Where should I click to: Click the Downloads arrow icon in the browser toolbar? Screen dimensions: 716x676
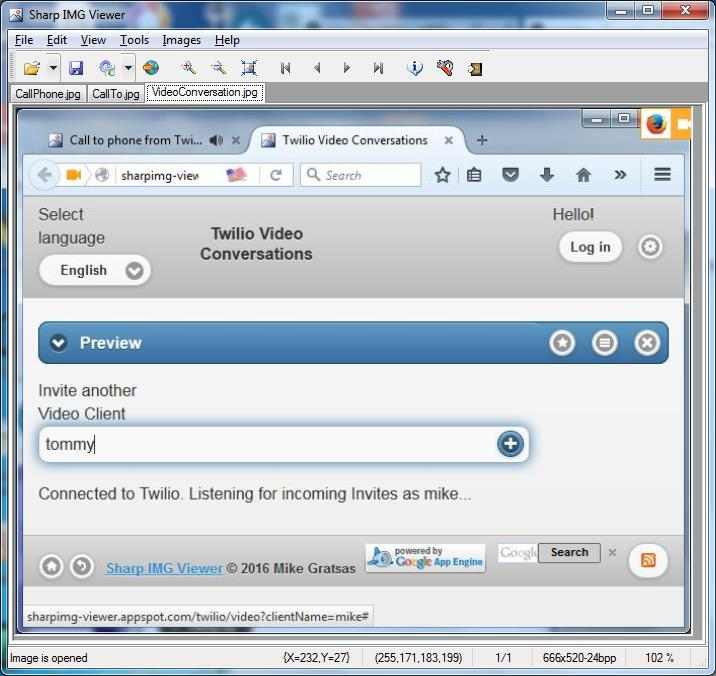[x=547, y=175]
